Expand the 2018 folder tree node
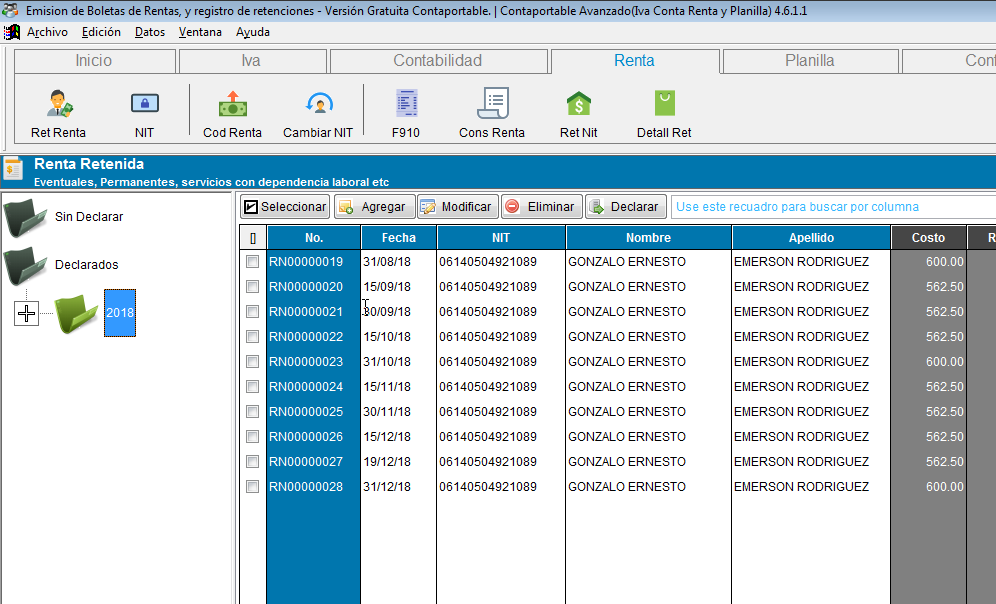This screenshot has width=996, height=604. [27, 314]
